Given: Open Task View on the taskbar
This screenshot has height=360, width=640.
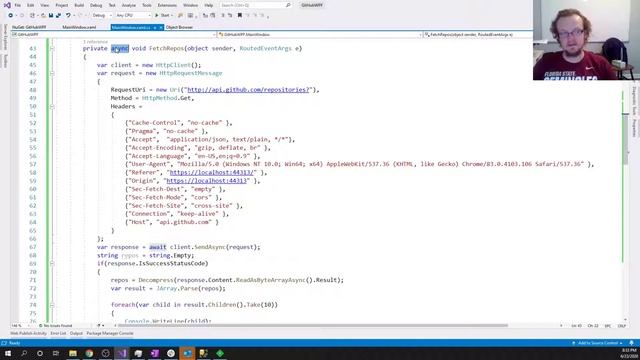Looking at the screenshot, I should [56, 353].
